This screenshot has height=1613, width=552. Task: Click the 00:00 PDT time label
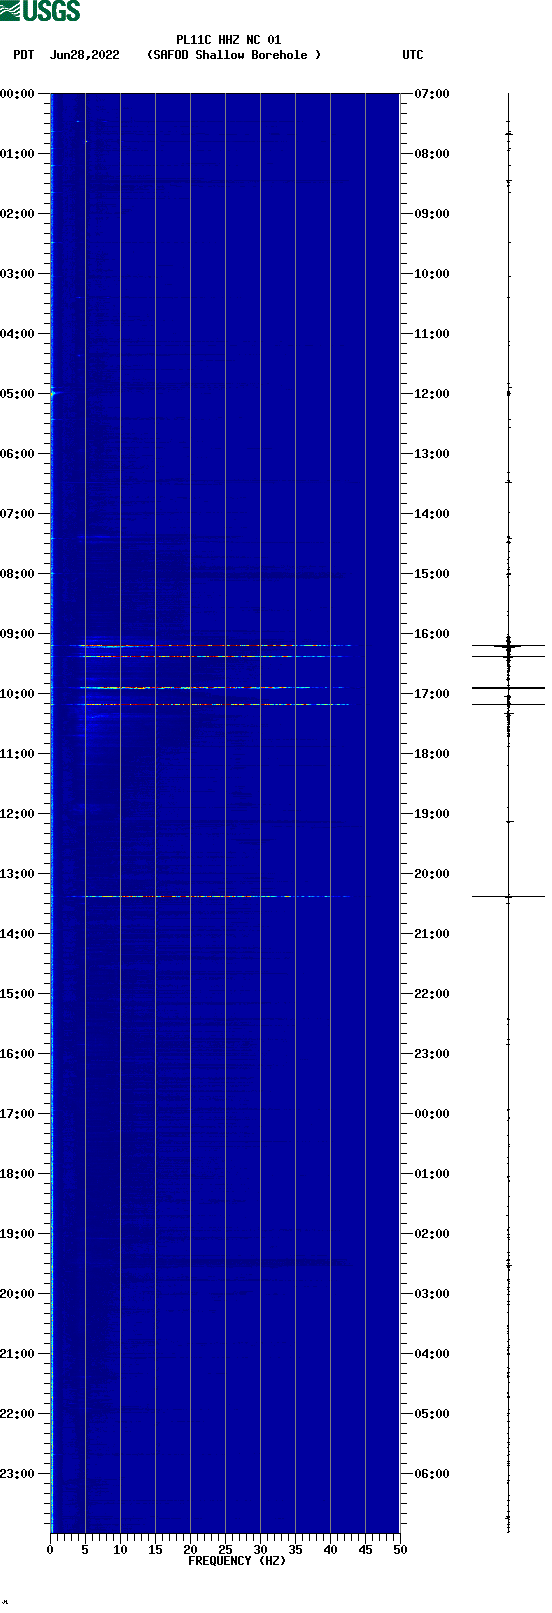[x=18, y=94]
